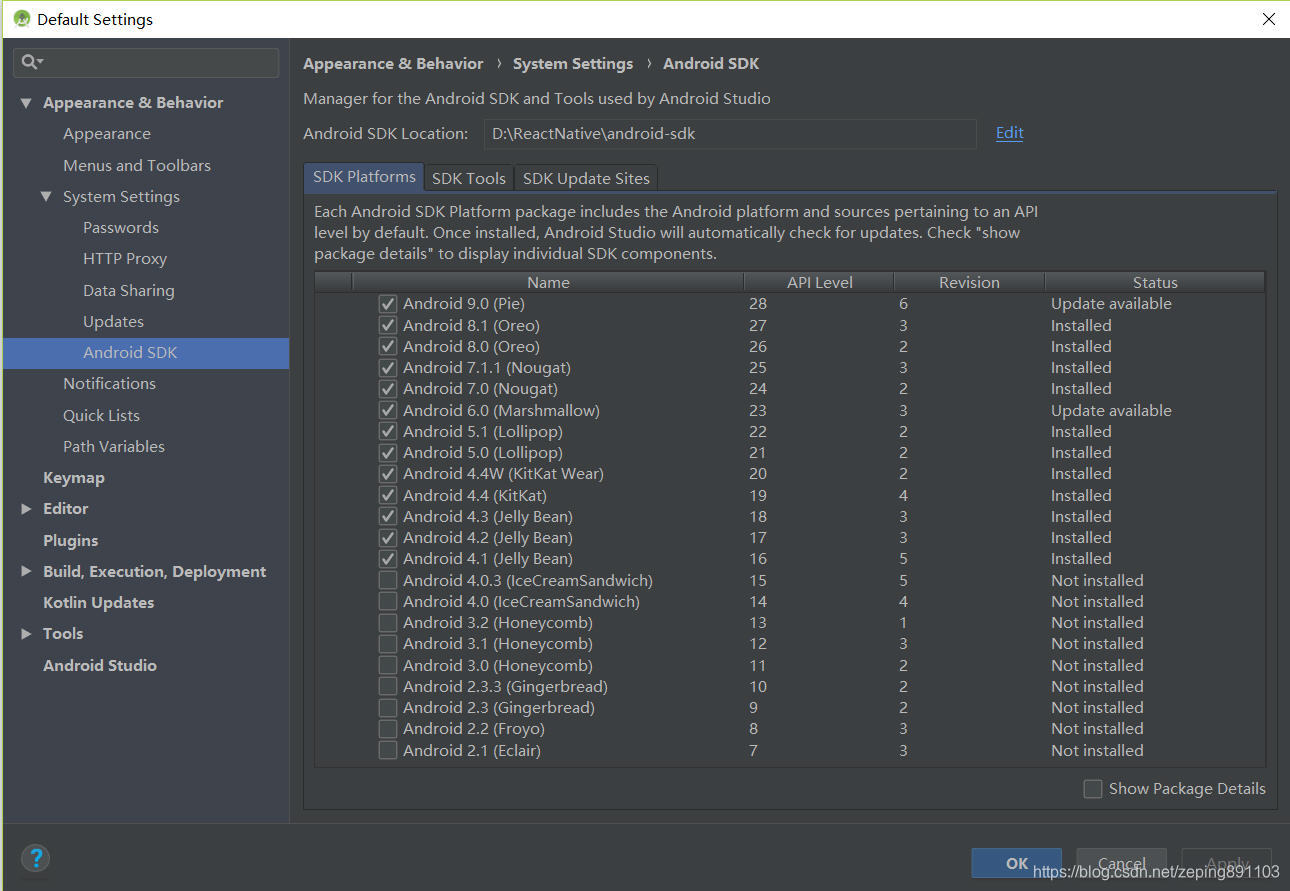Click Update available status for Android 9.0
The width and height of the screenshot is (1290, 891).
tap(1111, 304)
